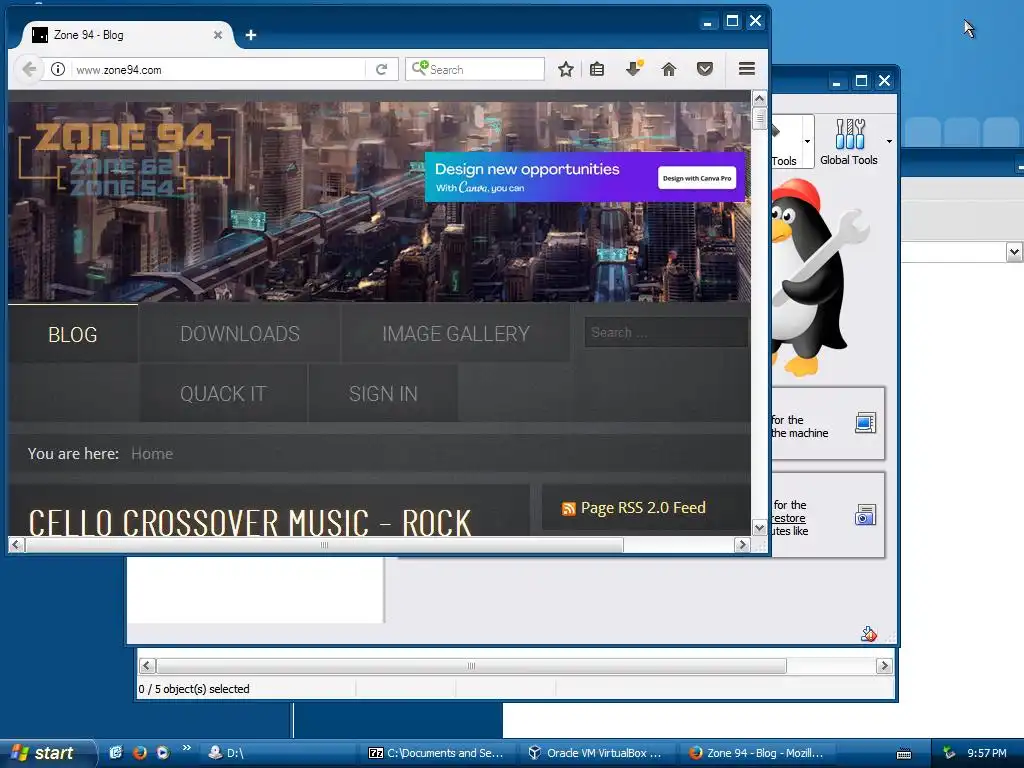Click the Canva Design new opportunities banner
The width and height of the screenshot is (1024, 768).
tap(584, 177)
